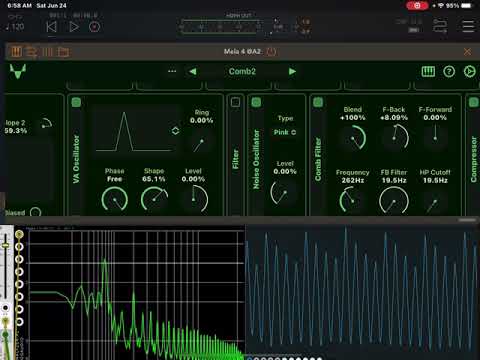Adjust the VA Oscillator Level knob
The height and width of the screenshot is (360, 480).
tap(194, 199)
